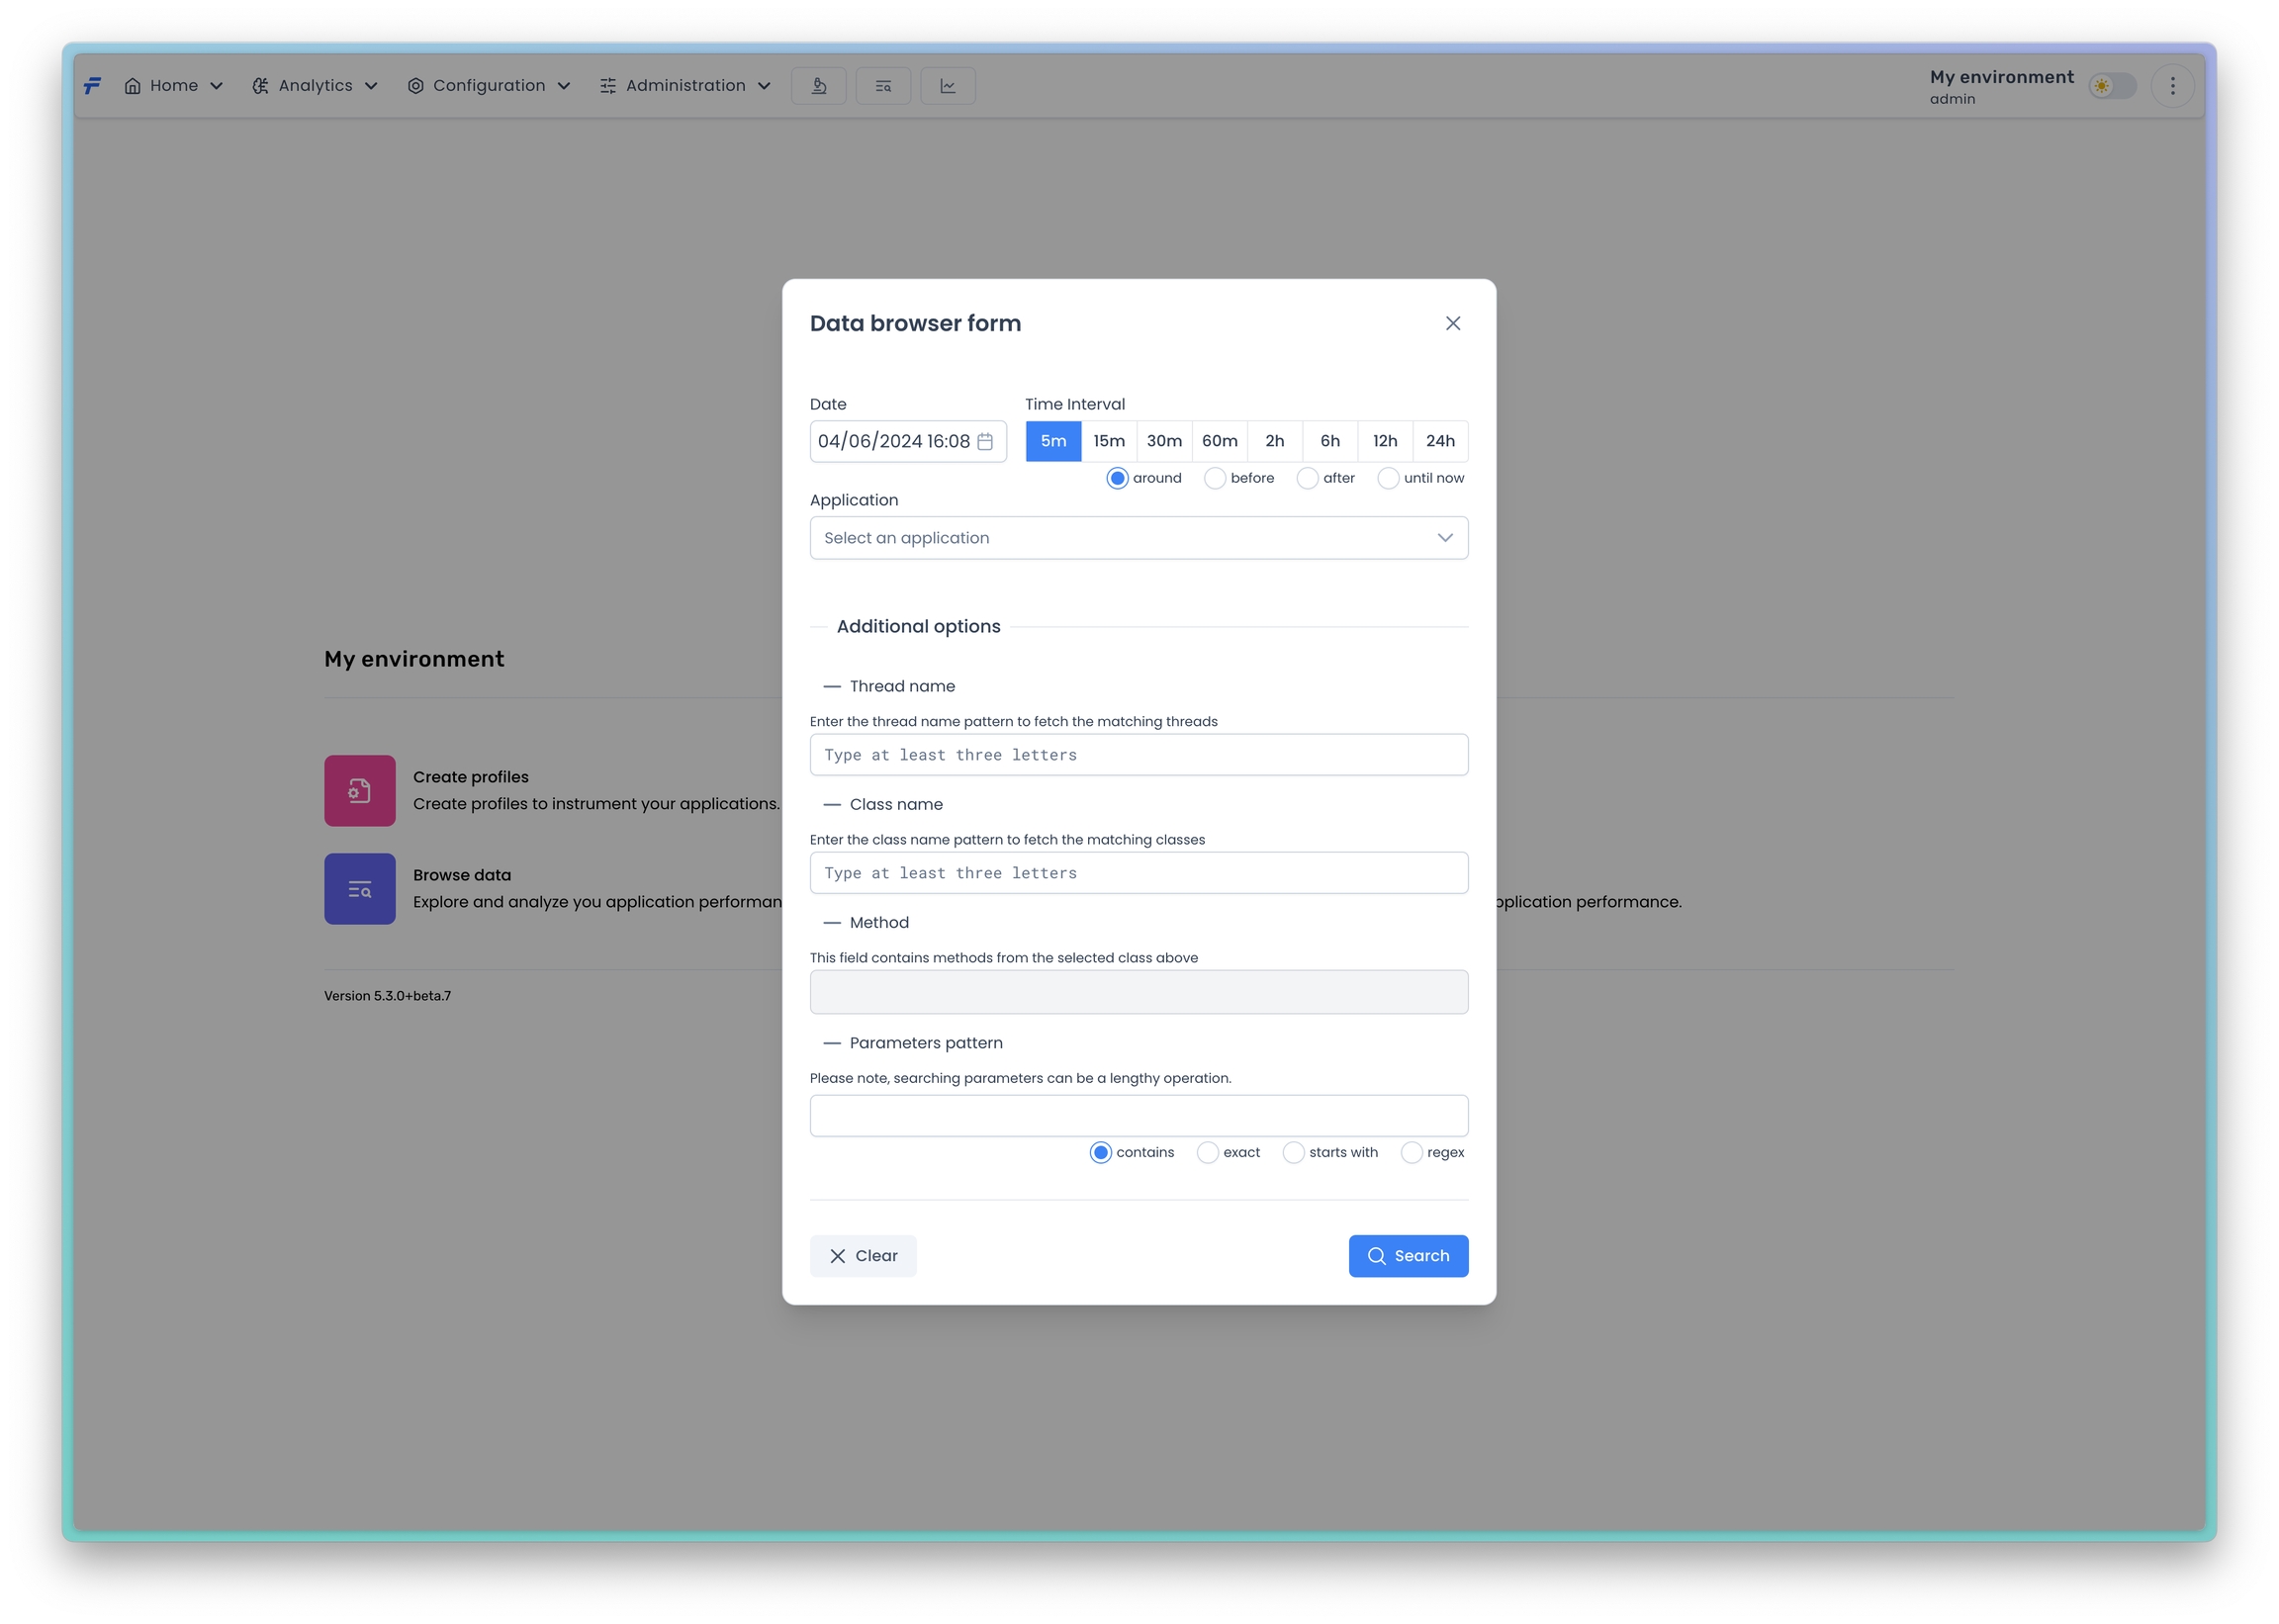Click the three-dot menu top right
The height and width of the screenshot is (1624, 2279).
pyautogui.click(x=2172, y=86)
